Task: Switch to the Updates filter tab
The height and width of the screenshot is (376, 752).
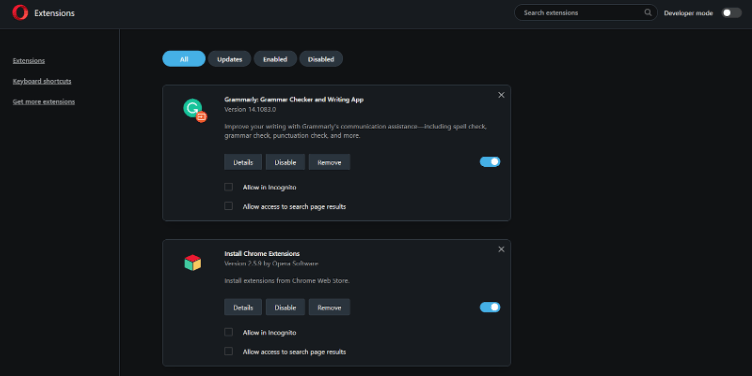Action: point(229,59)
